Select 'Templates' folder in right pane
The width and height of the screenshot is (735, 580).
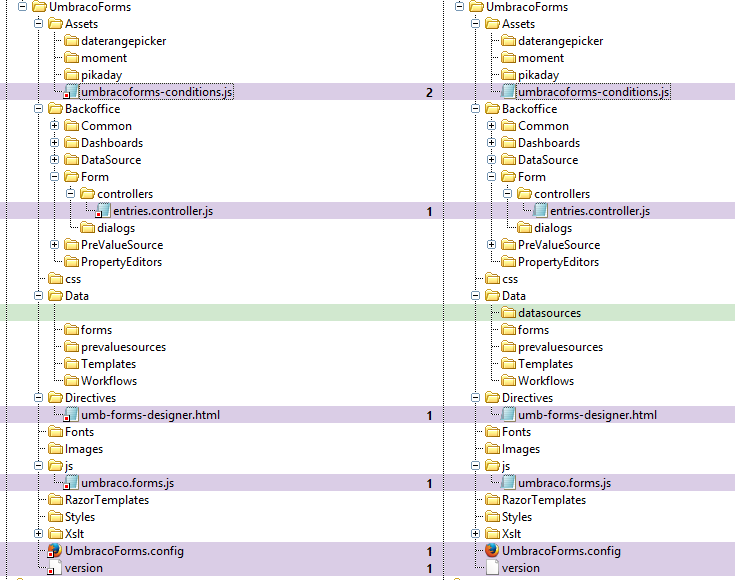545,364
